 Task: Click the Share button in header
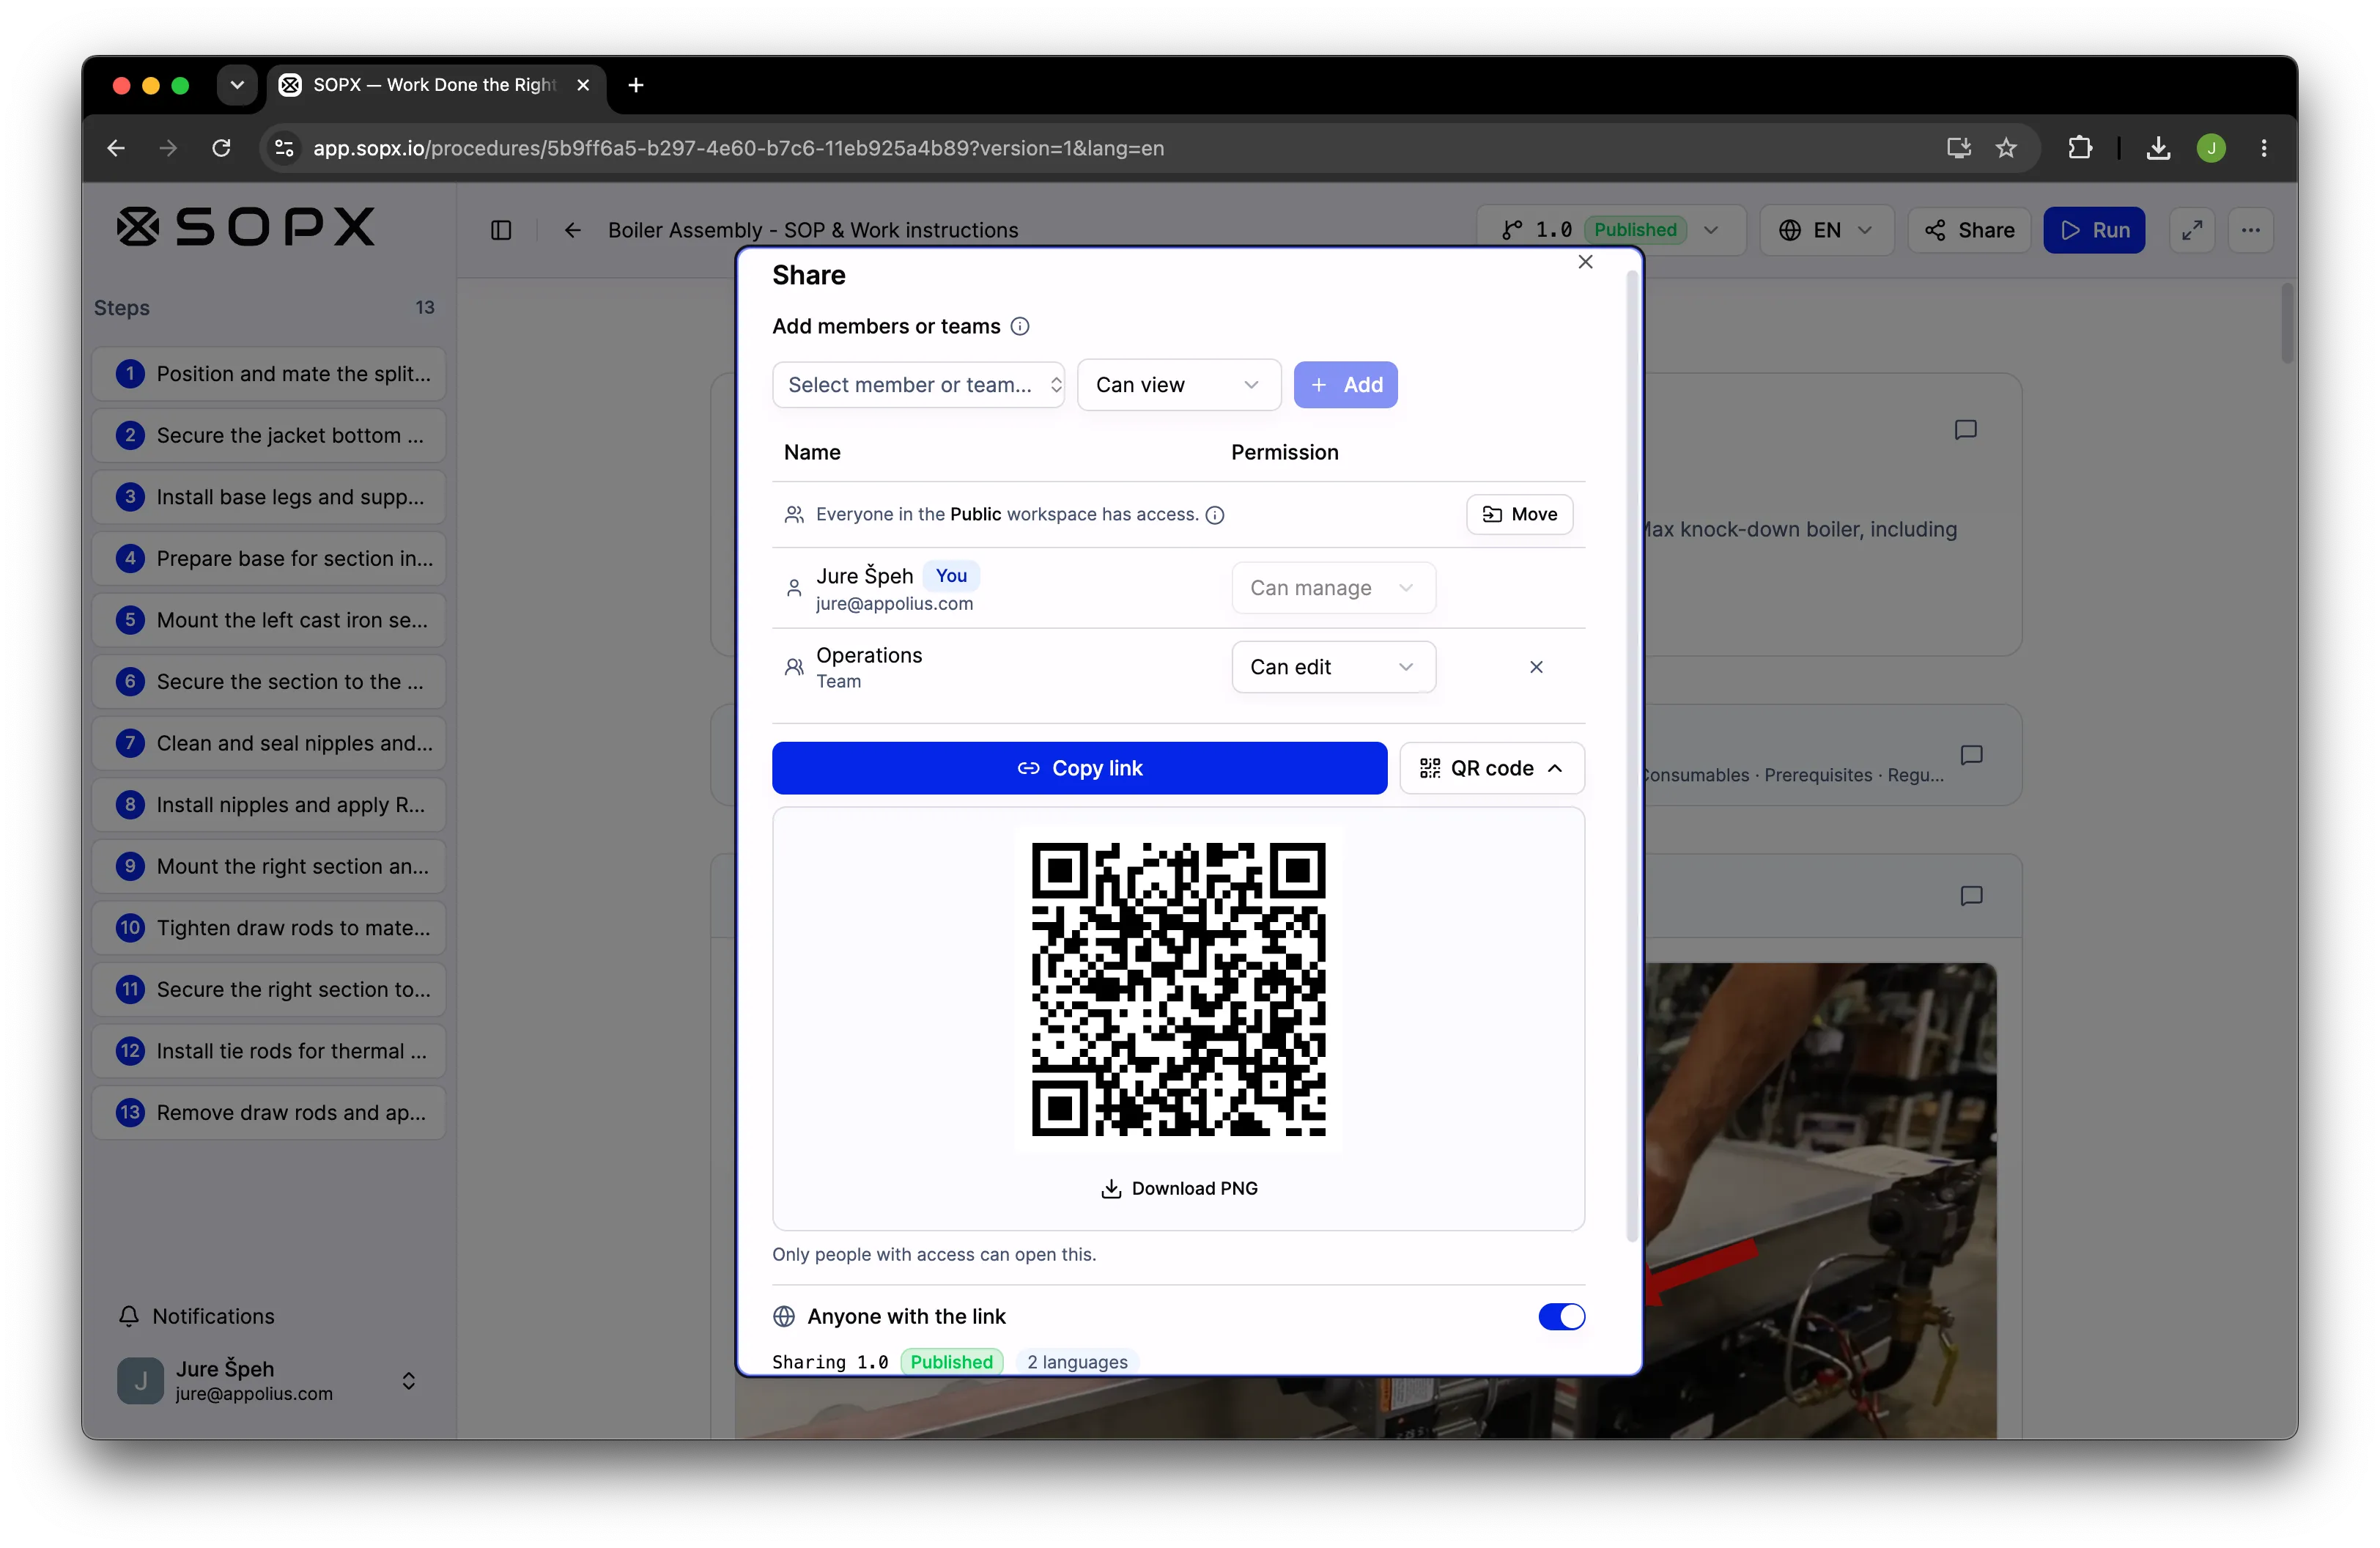tap(1969, 230)
